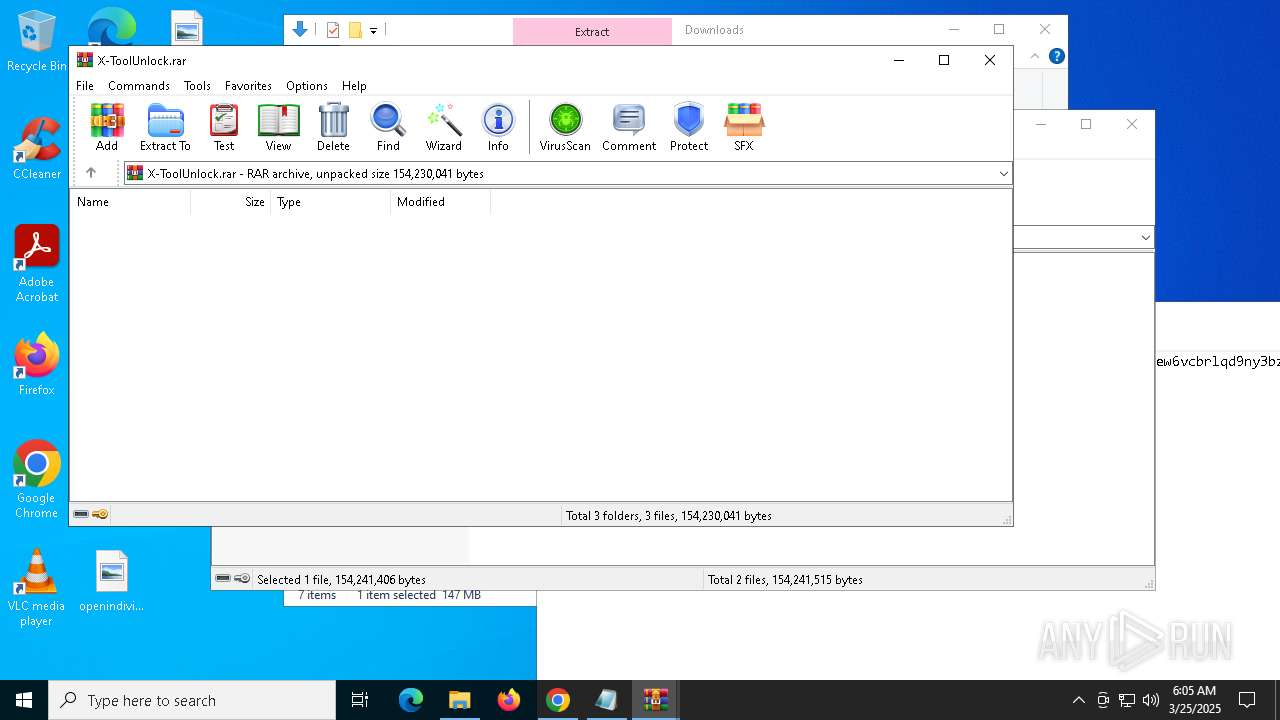Click the Windows Start button
This screenshot has width=1280, height=720.
click(24, 700)
